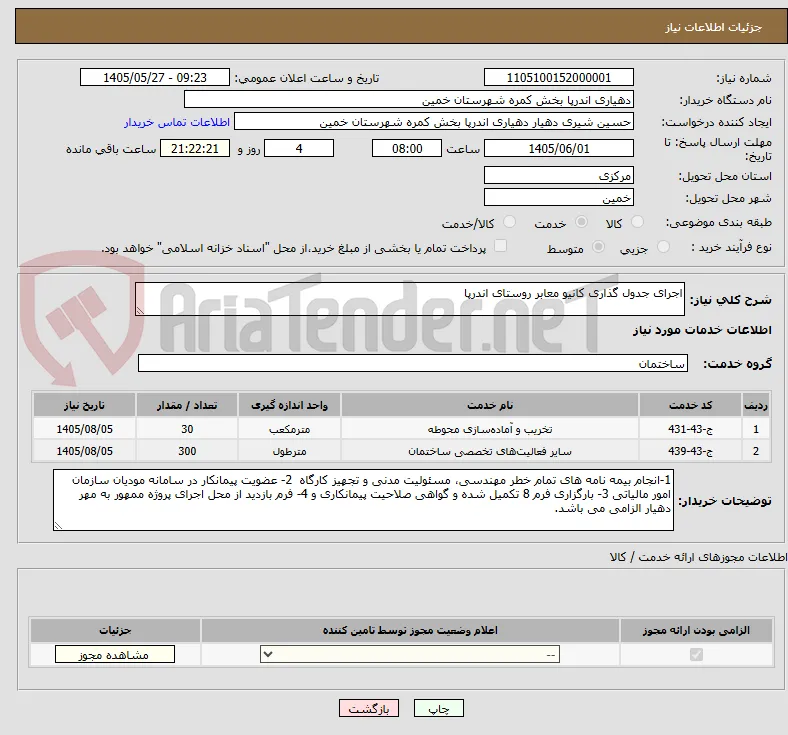Screen dimensions: 788x735
Task: Click the quantity cell showing 300
Action: pos(187,451)
